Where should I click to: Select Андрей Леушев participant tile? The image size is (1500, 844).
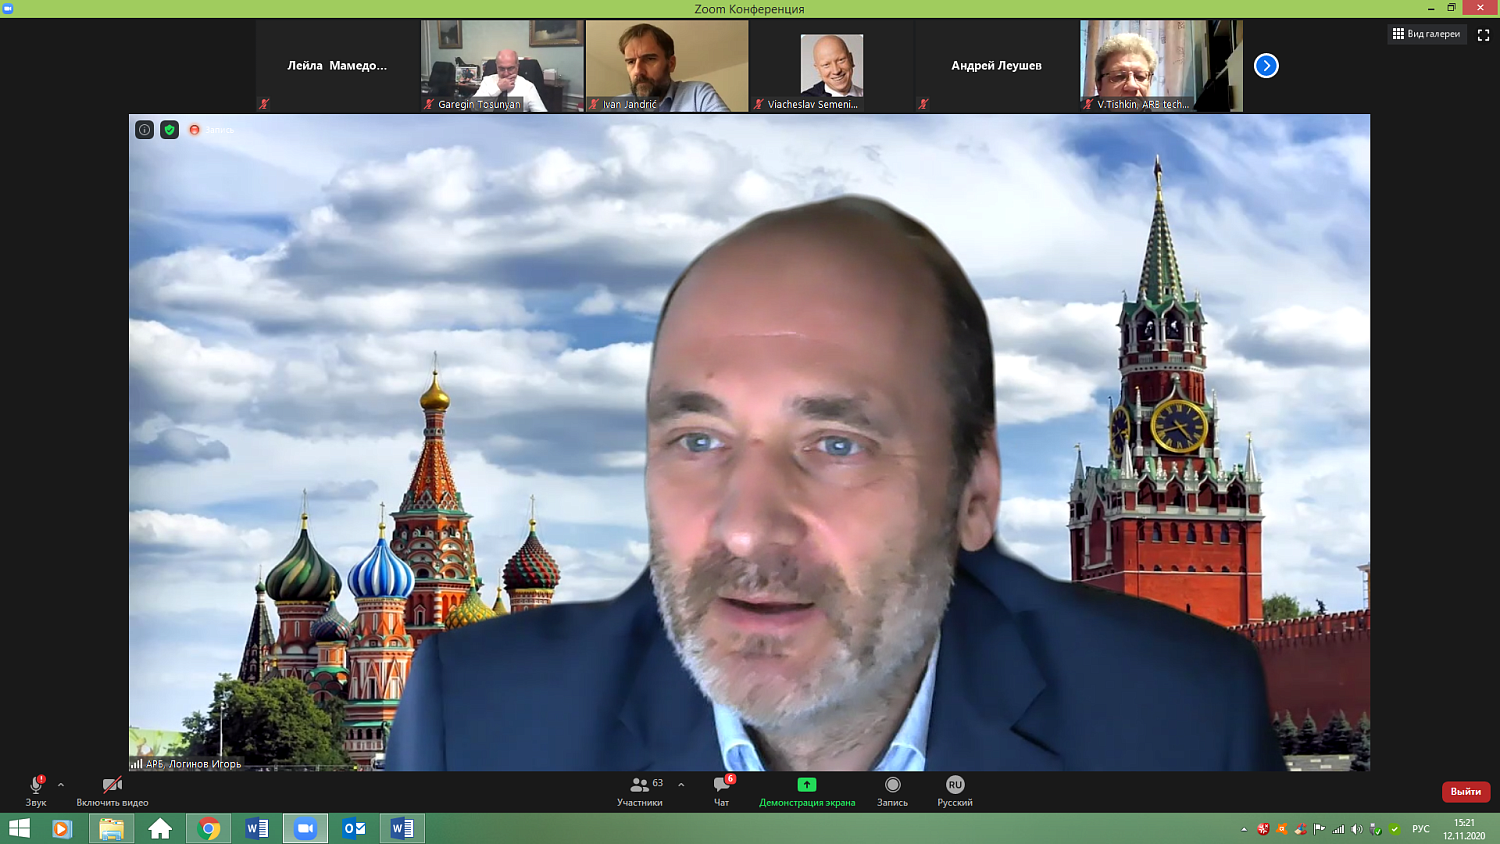[x=996, y=66]
